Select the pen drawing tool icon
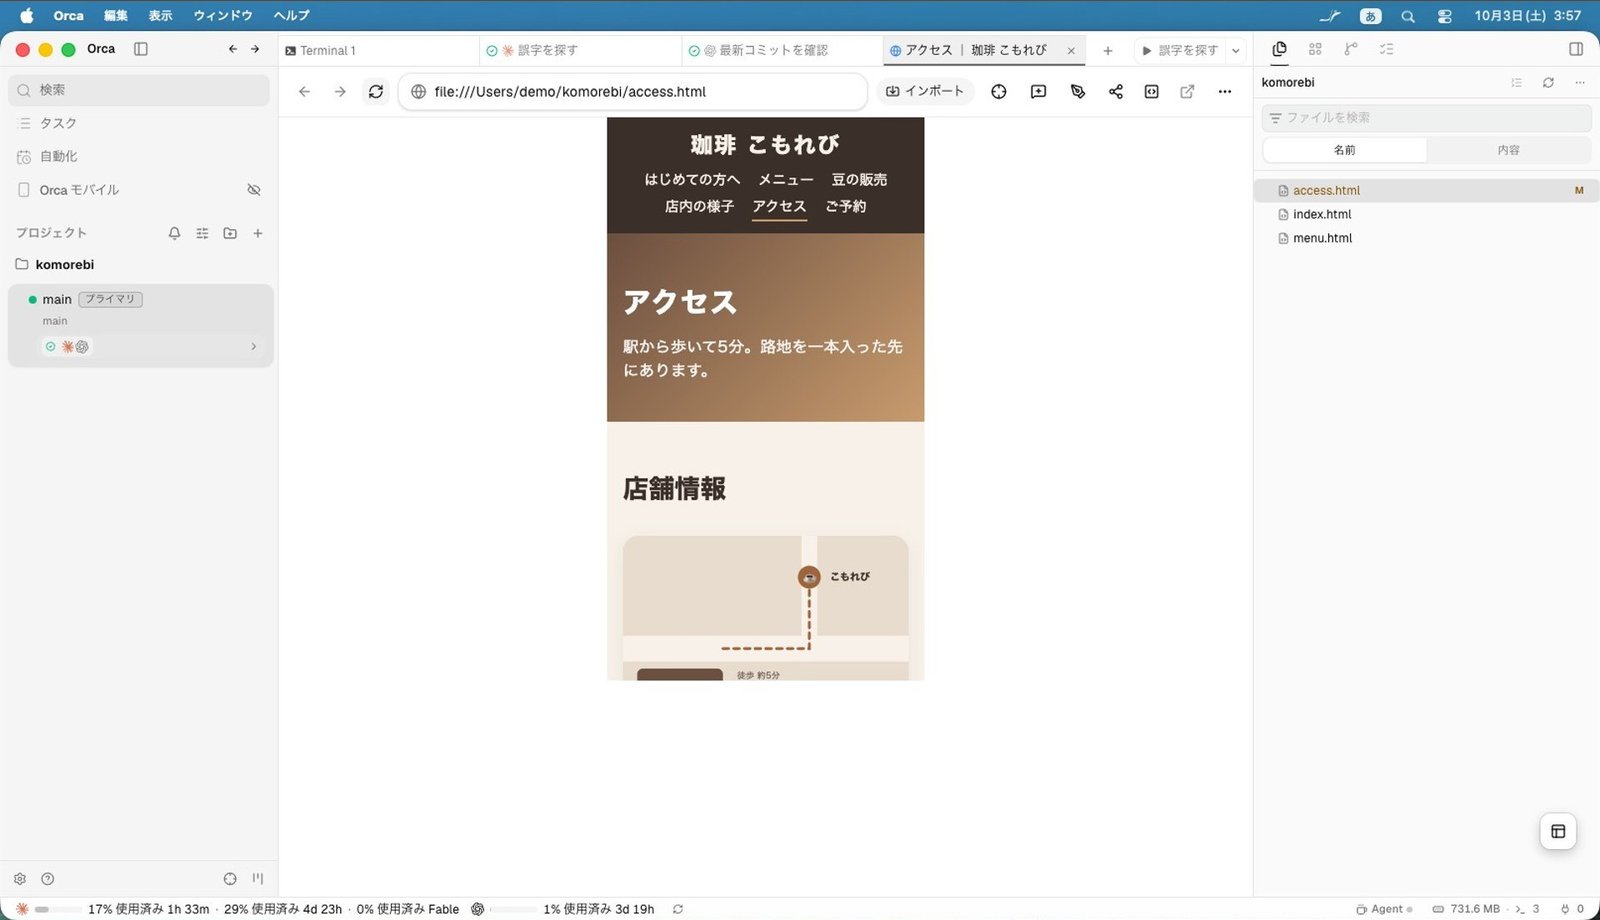Image resolution: width=1600 pixels, height=920 pixels. tap(1077, 91)
